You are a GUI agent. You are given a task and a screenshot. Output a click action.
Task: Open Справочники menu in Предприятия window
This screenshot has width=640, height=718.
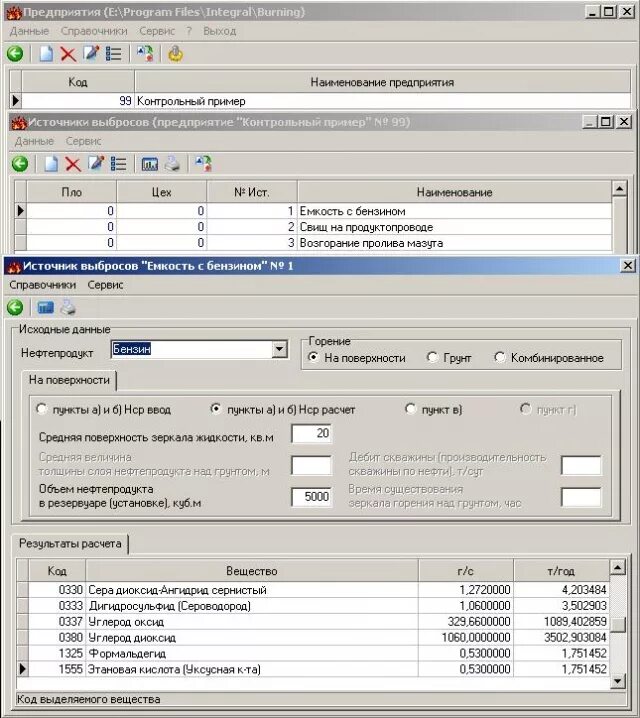point(94,31)
